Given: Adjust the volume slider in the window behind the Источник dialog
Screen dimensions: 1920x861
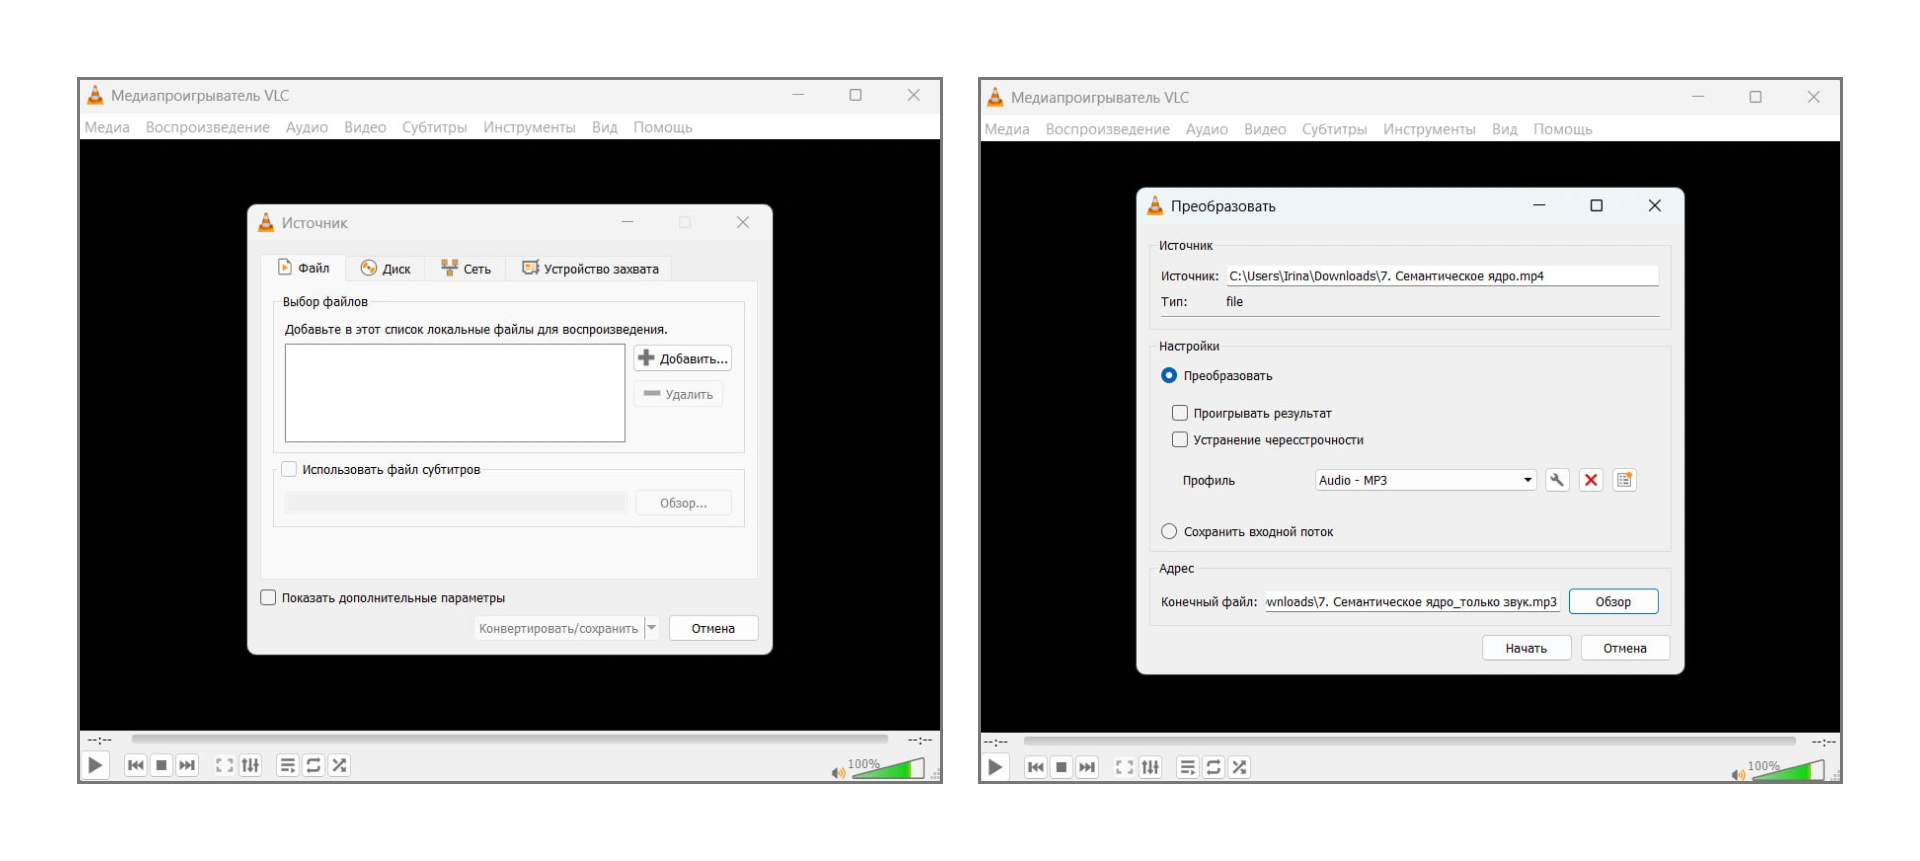Looking at the screenshot, I should point(886,769).
